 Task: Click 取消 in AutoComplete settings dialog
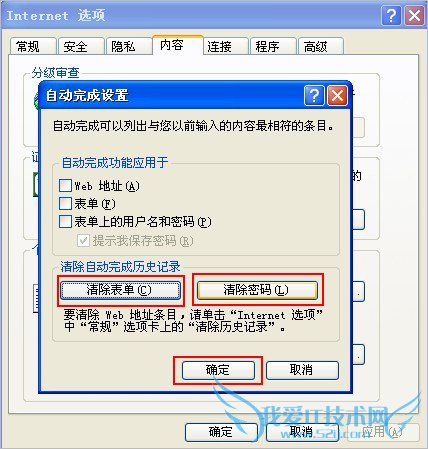[x=302, y=370]
